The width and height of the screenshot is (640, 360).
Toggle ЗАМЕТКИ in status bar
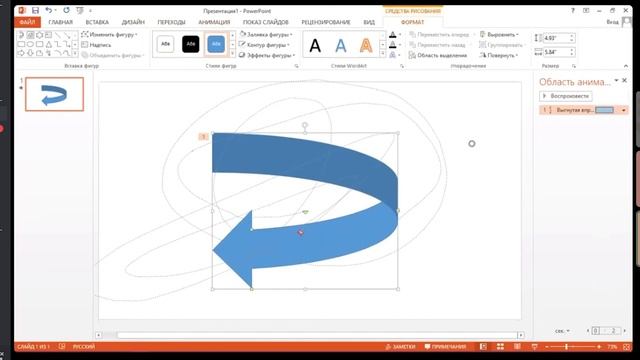coord(400,347)
